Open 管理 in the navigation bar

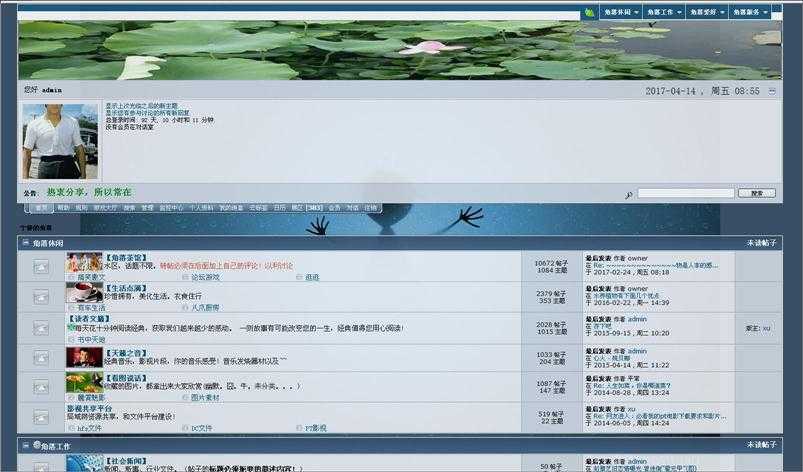tap(147, 208)
